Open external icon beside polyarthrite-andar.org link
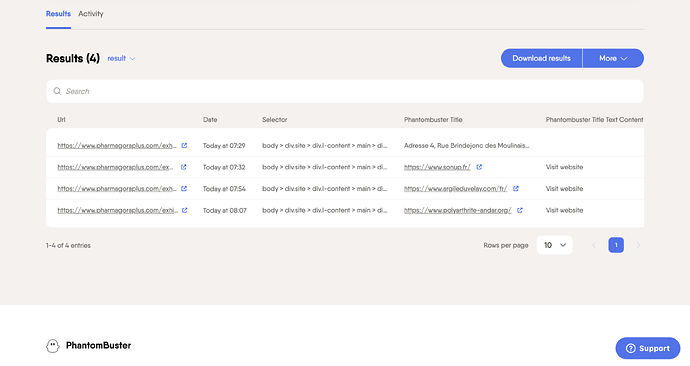 (x=520, y=210)
